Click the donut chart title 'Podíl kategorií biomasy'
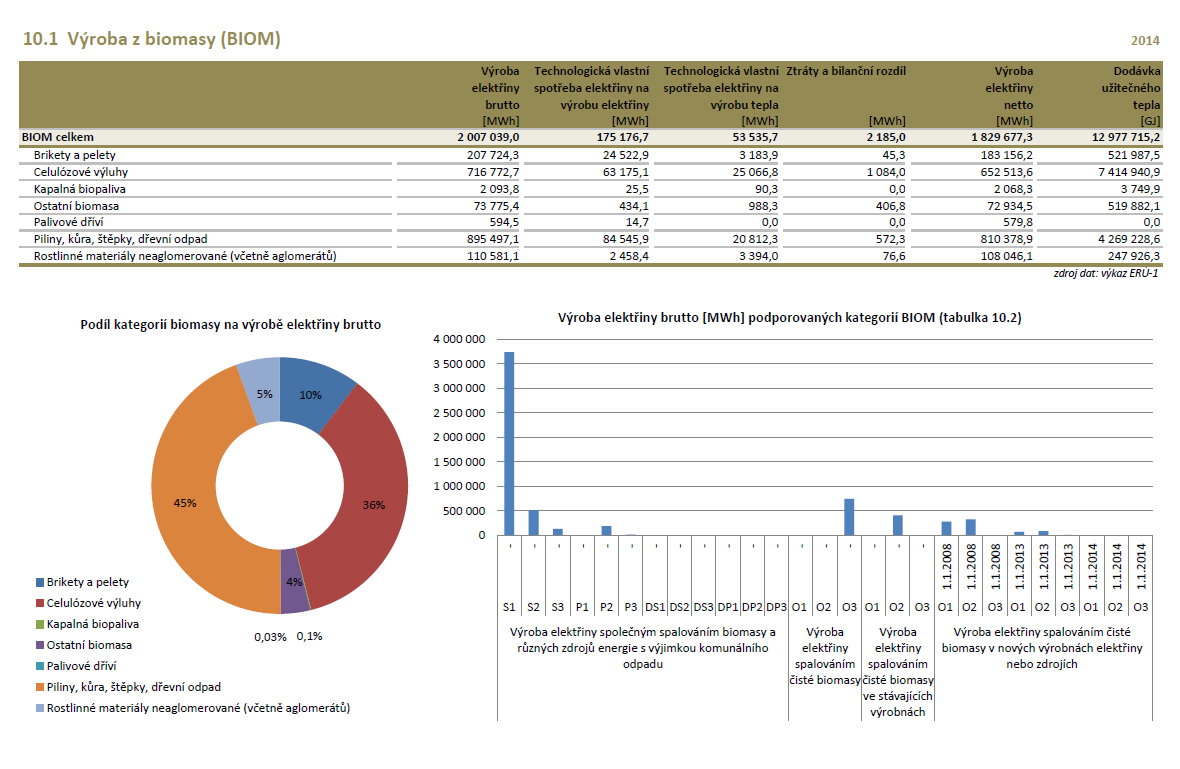The width and height of the screenshot is (1180, 769). coord(230,325)
